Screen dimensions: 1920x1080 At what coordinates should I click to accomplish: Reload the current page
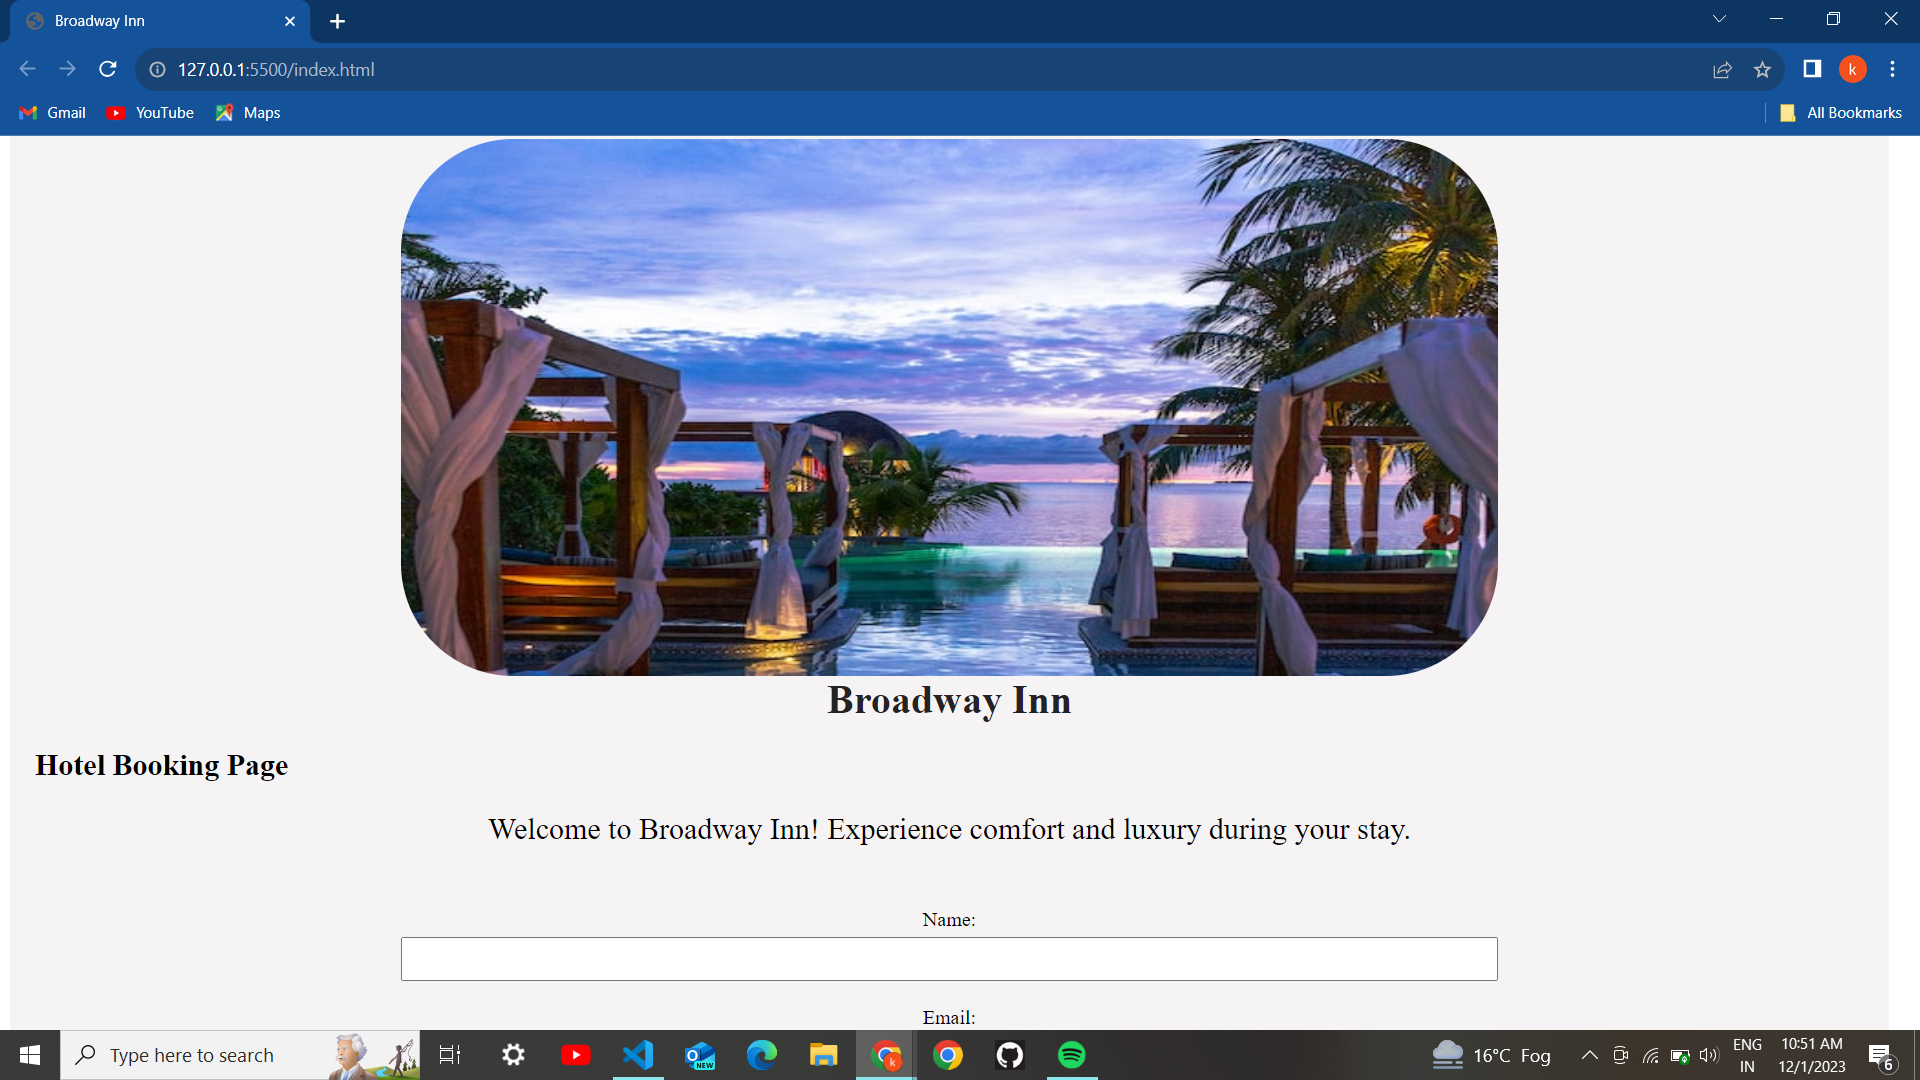pyautogui.click(x=108, y=69)
